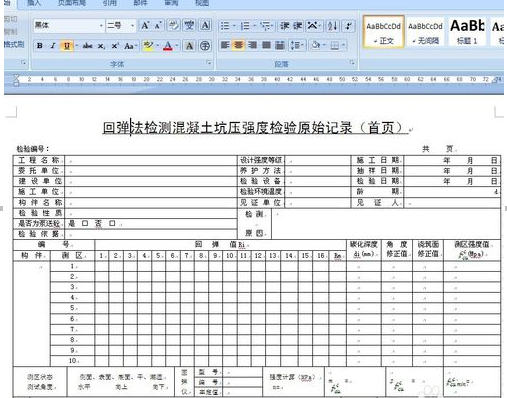Click the Clear Formatting icon

(173, 25)
